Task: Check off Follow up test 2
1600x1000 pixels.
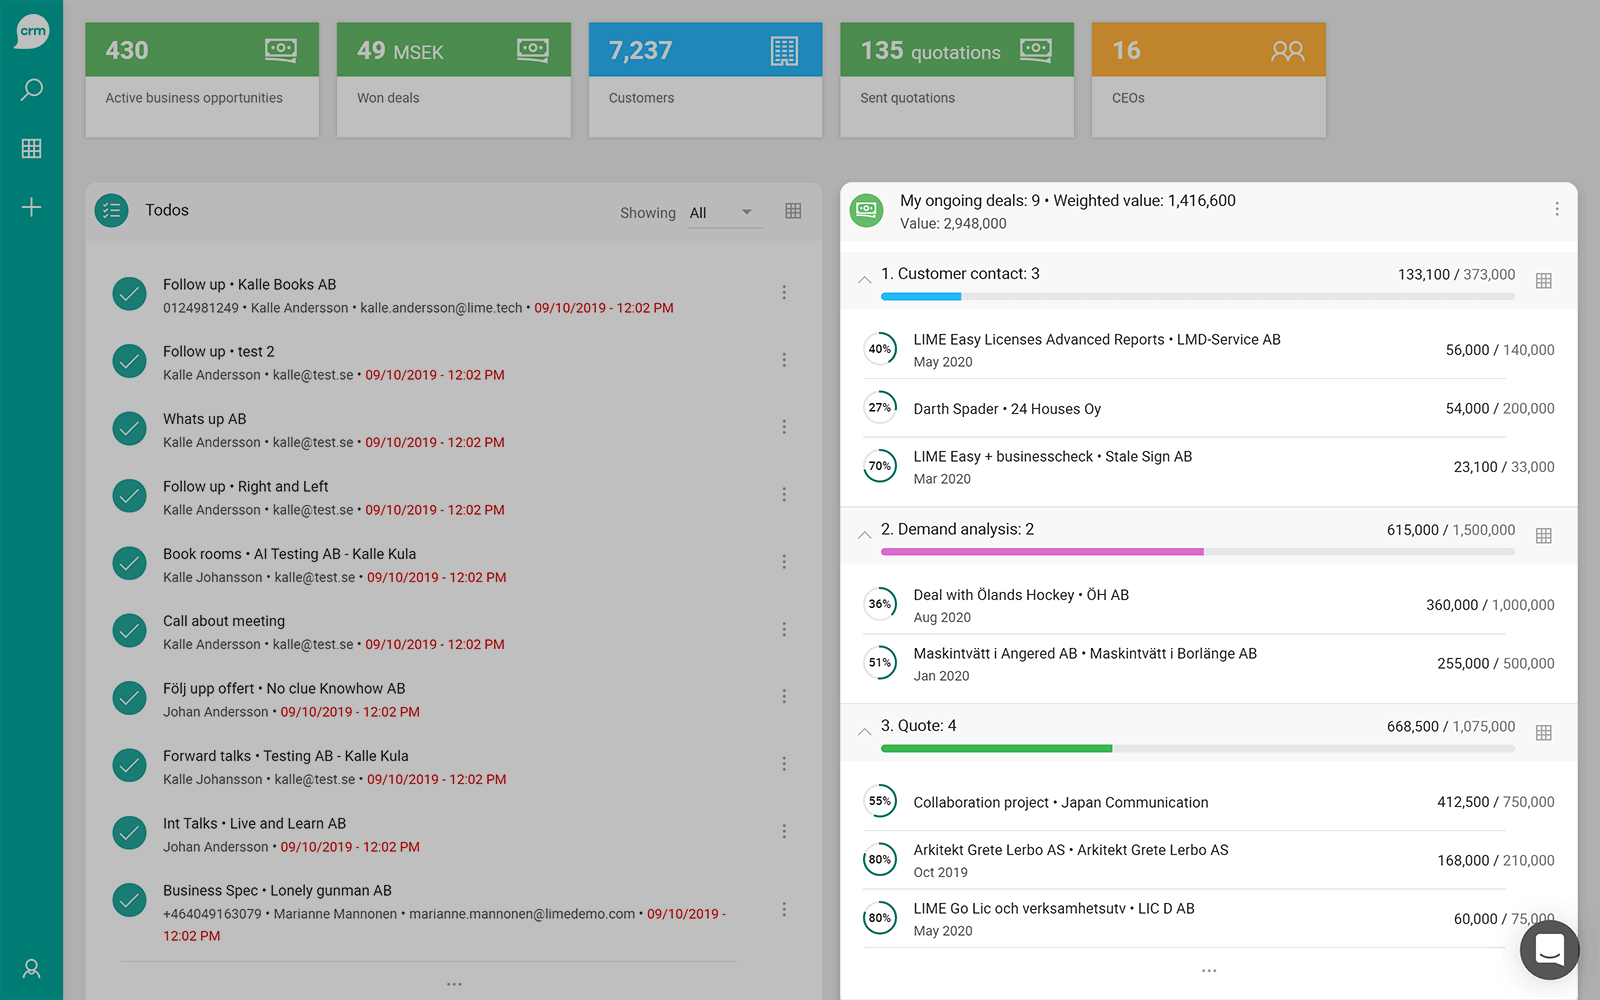Action: point(129,361)
